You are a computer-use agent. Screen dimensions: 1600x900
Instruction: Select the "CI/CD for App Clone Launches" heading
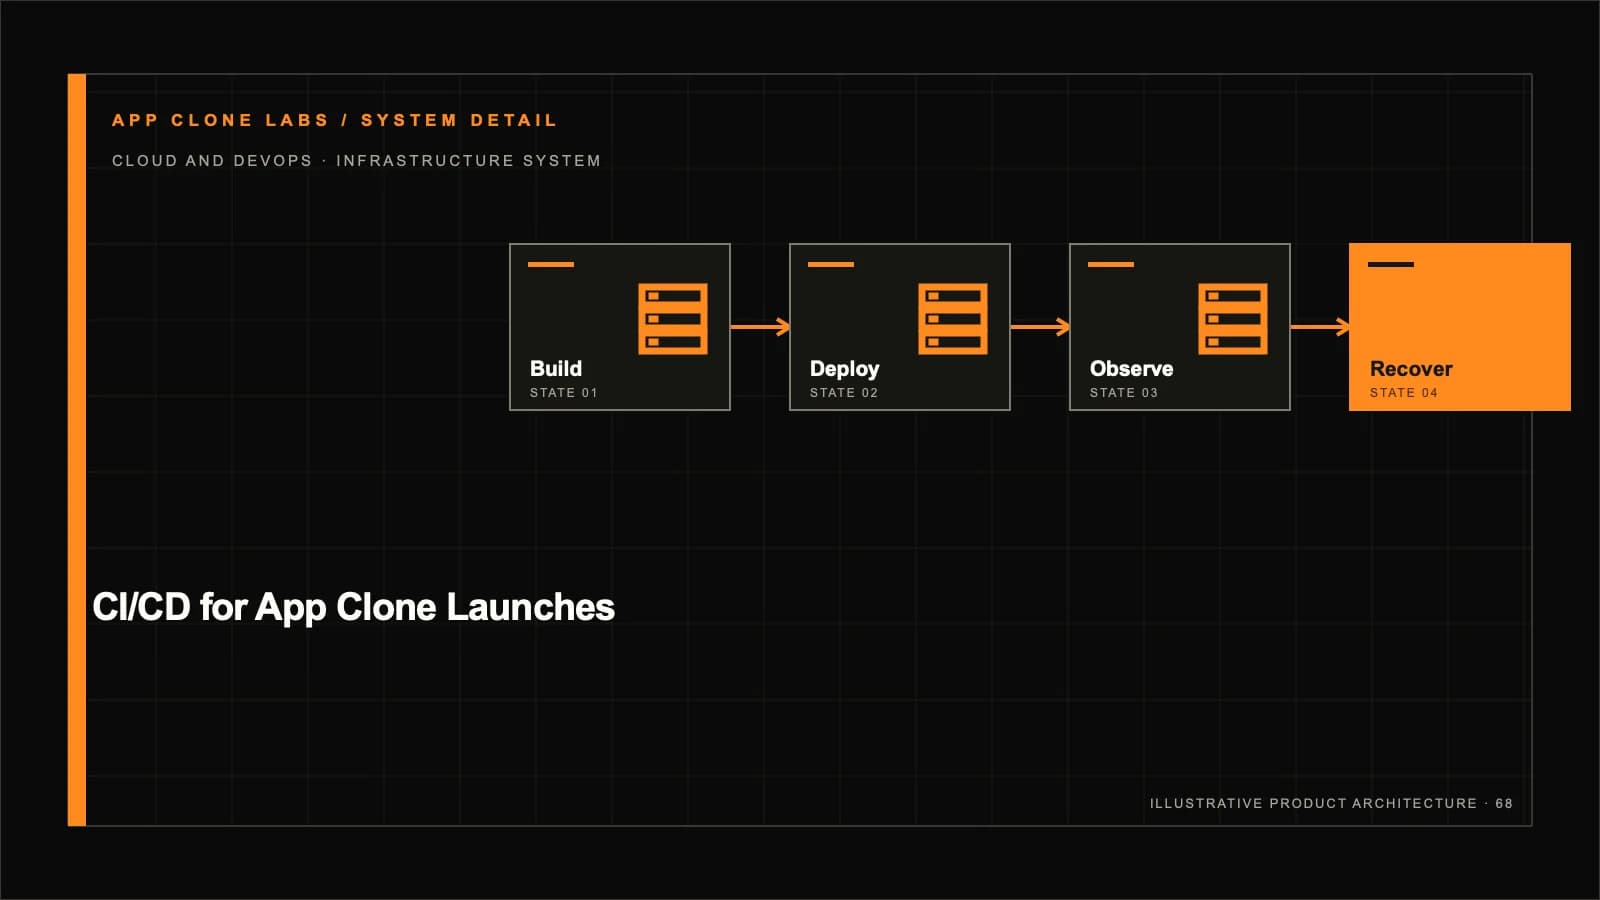[353, 607]
